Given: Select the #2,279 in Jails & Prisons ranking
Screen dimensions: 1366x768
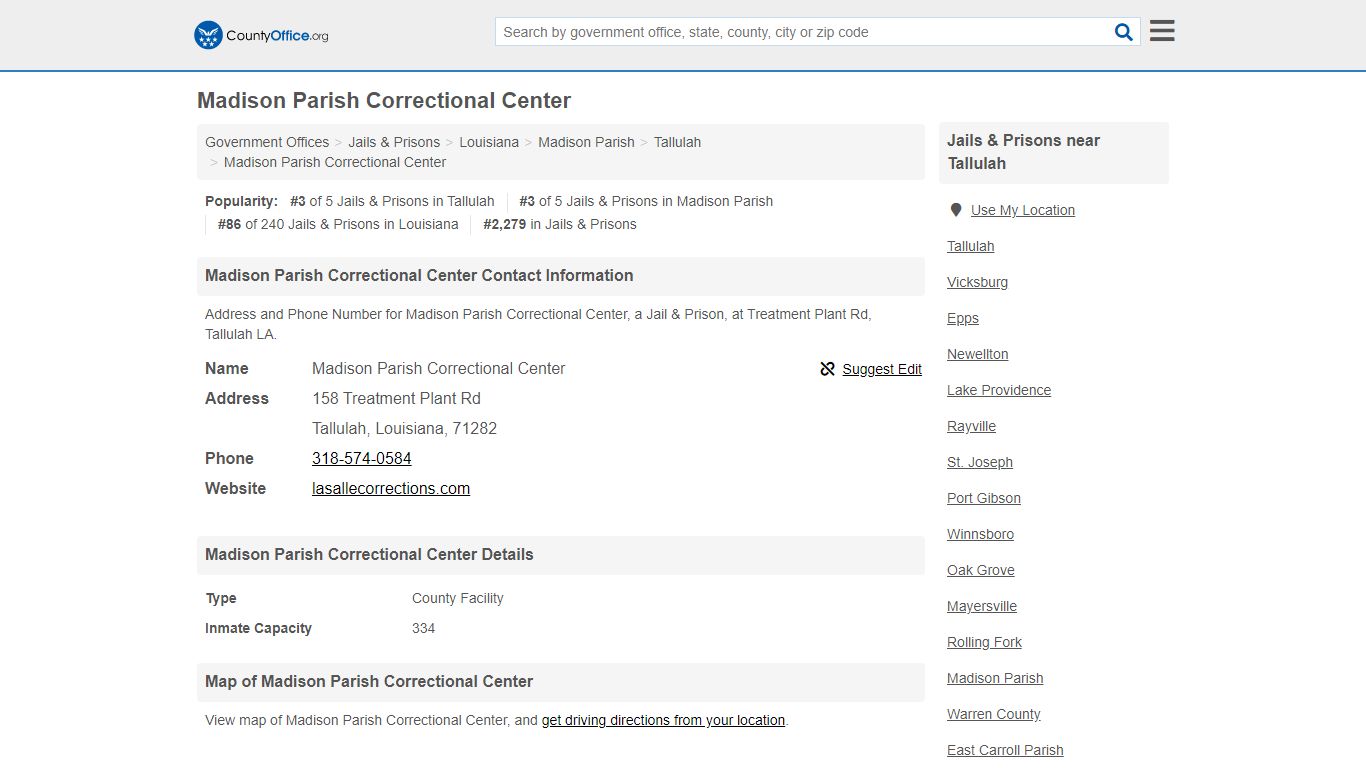Looking at the screenshot, I should coord(560,224).
